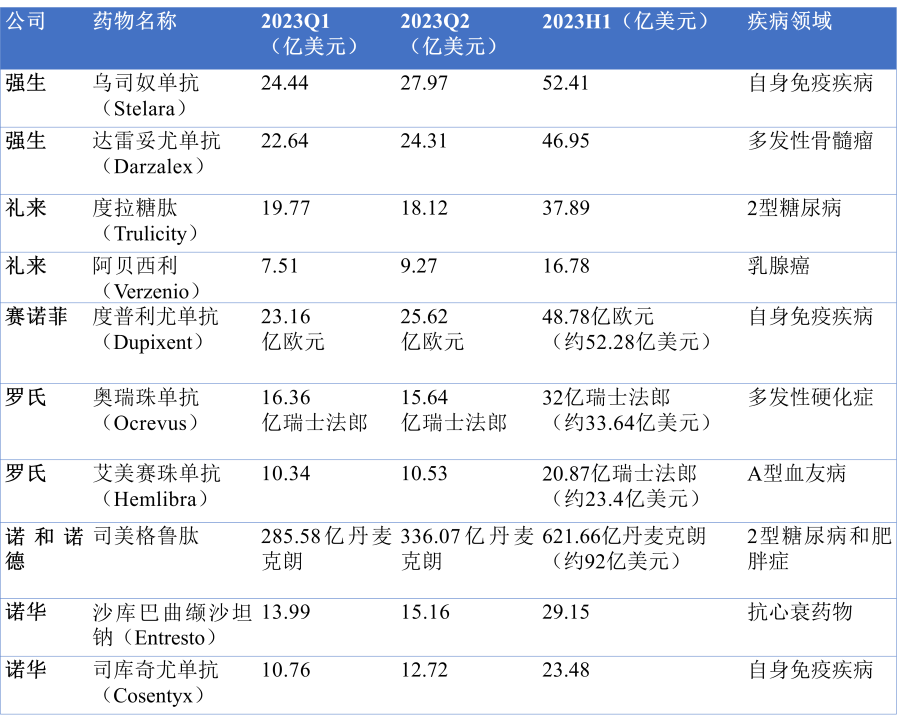The image size is (897, 720).
Task: Select the 乌司奴单抗（Stelara） drug name cell
Action: [x=146, y=96]
